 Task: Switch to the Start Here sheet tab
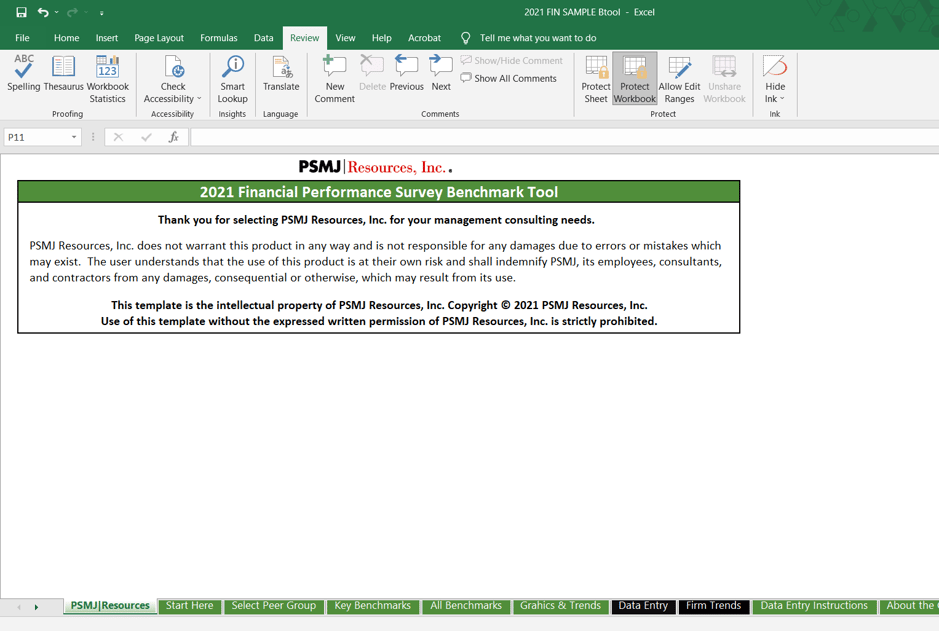[190, 606]
